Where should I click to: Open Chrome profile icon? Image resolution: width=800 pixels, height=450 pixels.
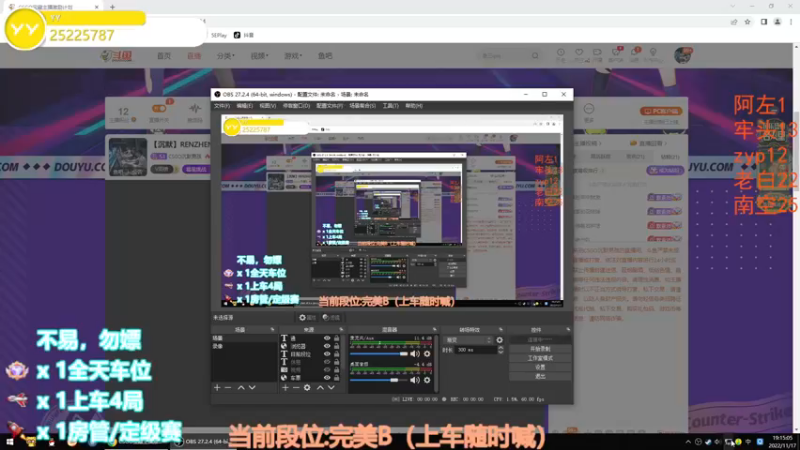click(x=778, y=22)
